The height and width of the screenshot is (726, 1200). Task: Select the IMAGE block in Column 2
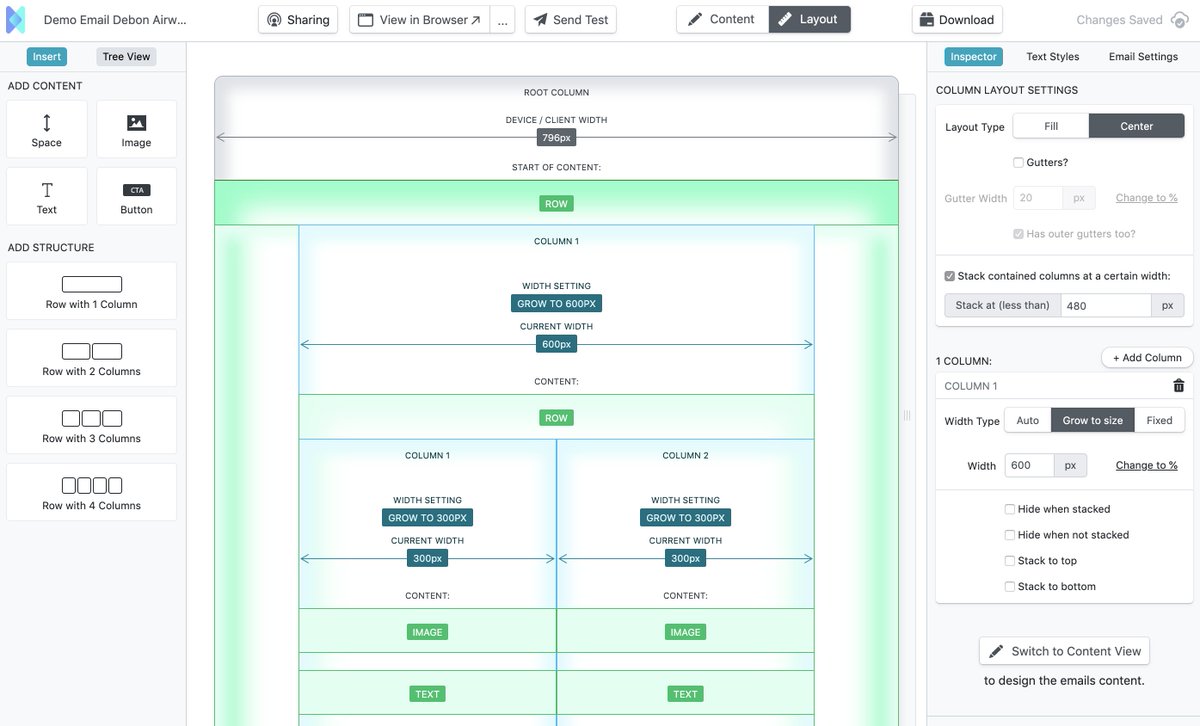(685, 632)
